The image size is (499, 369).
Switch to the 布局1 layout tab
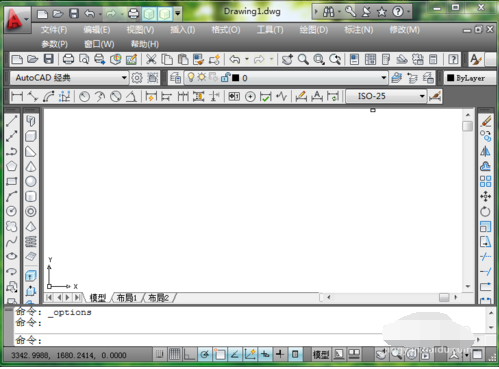coord(127,298)
